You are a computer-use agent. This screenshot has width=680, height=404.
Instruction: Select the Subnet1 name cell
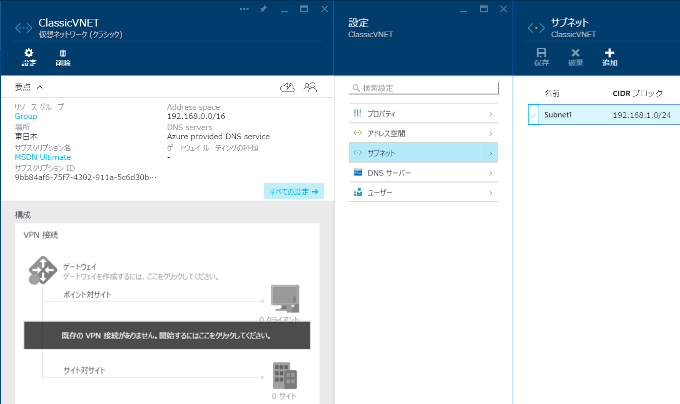pos(558,115)
